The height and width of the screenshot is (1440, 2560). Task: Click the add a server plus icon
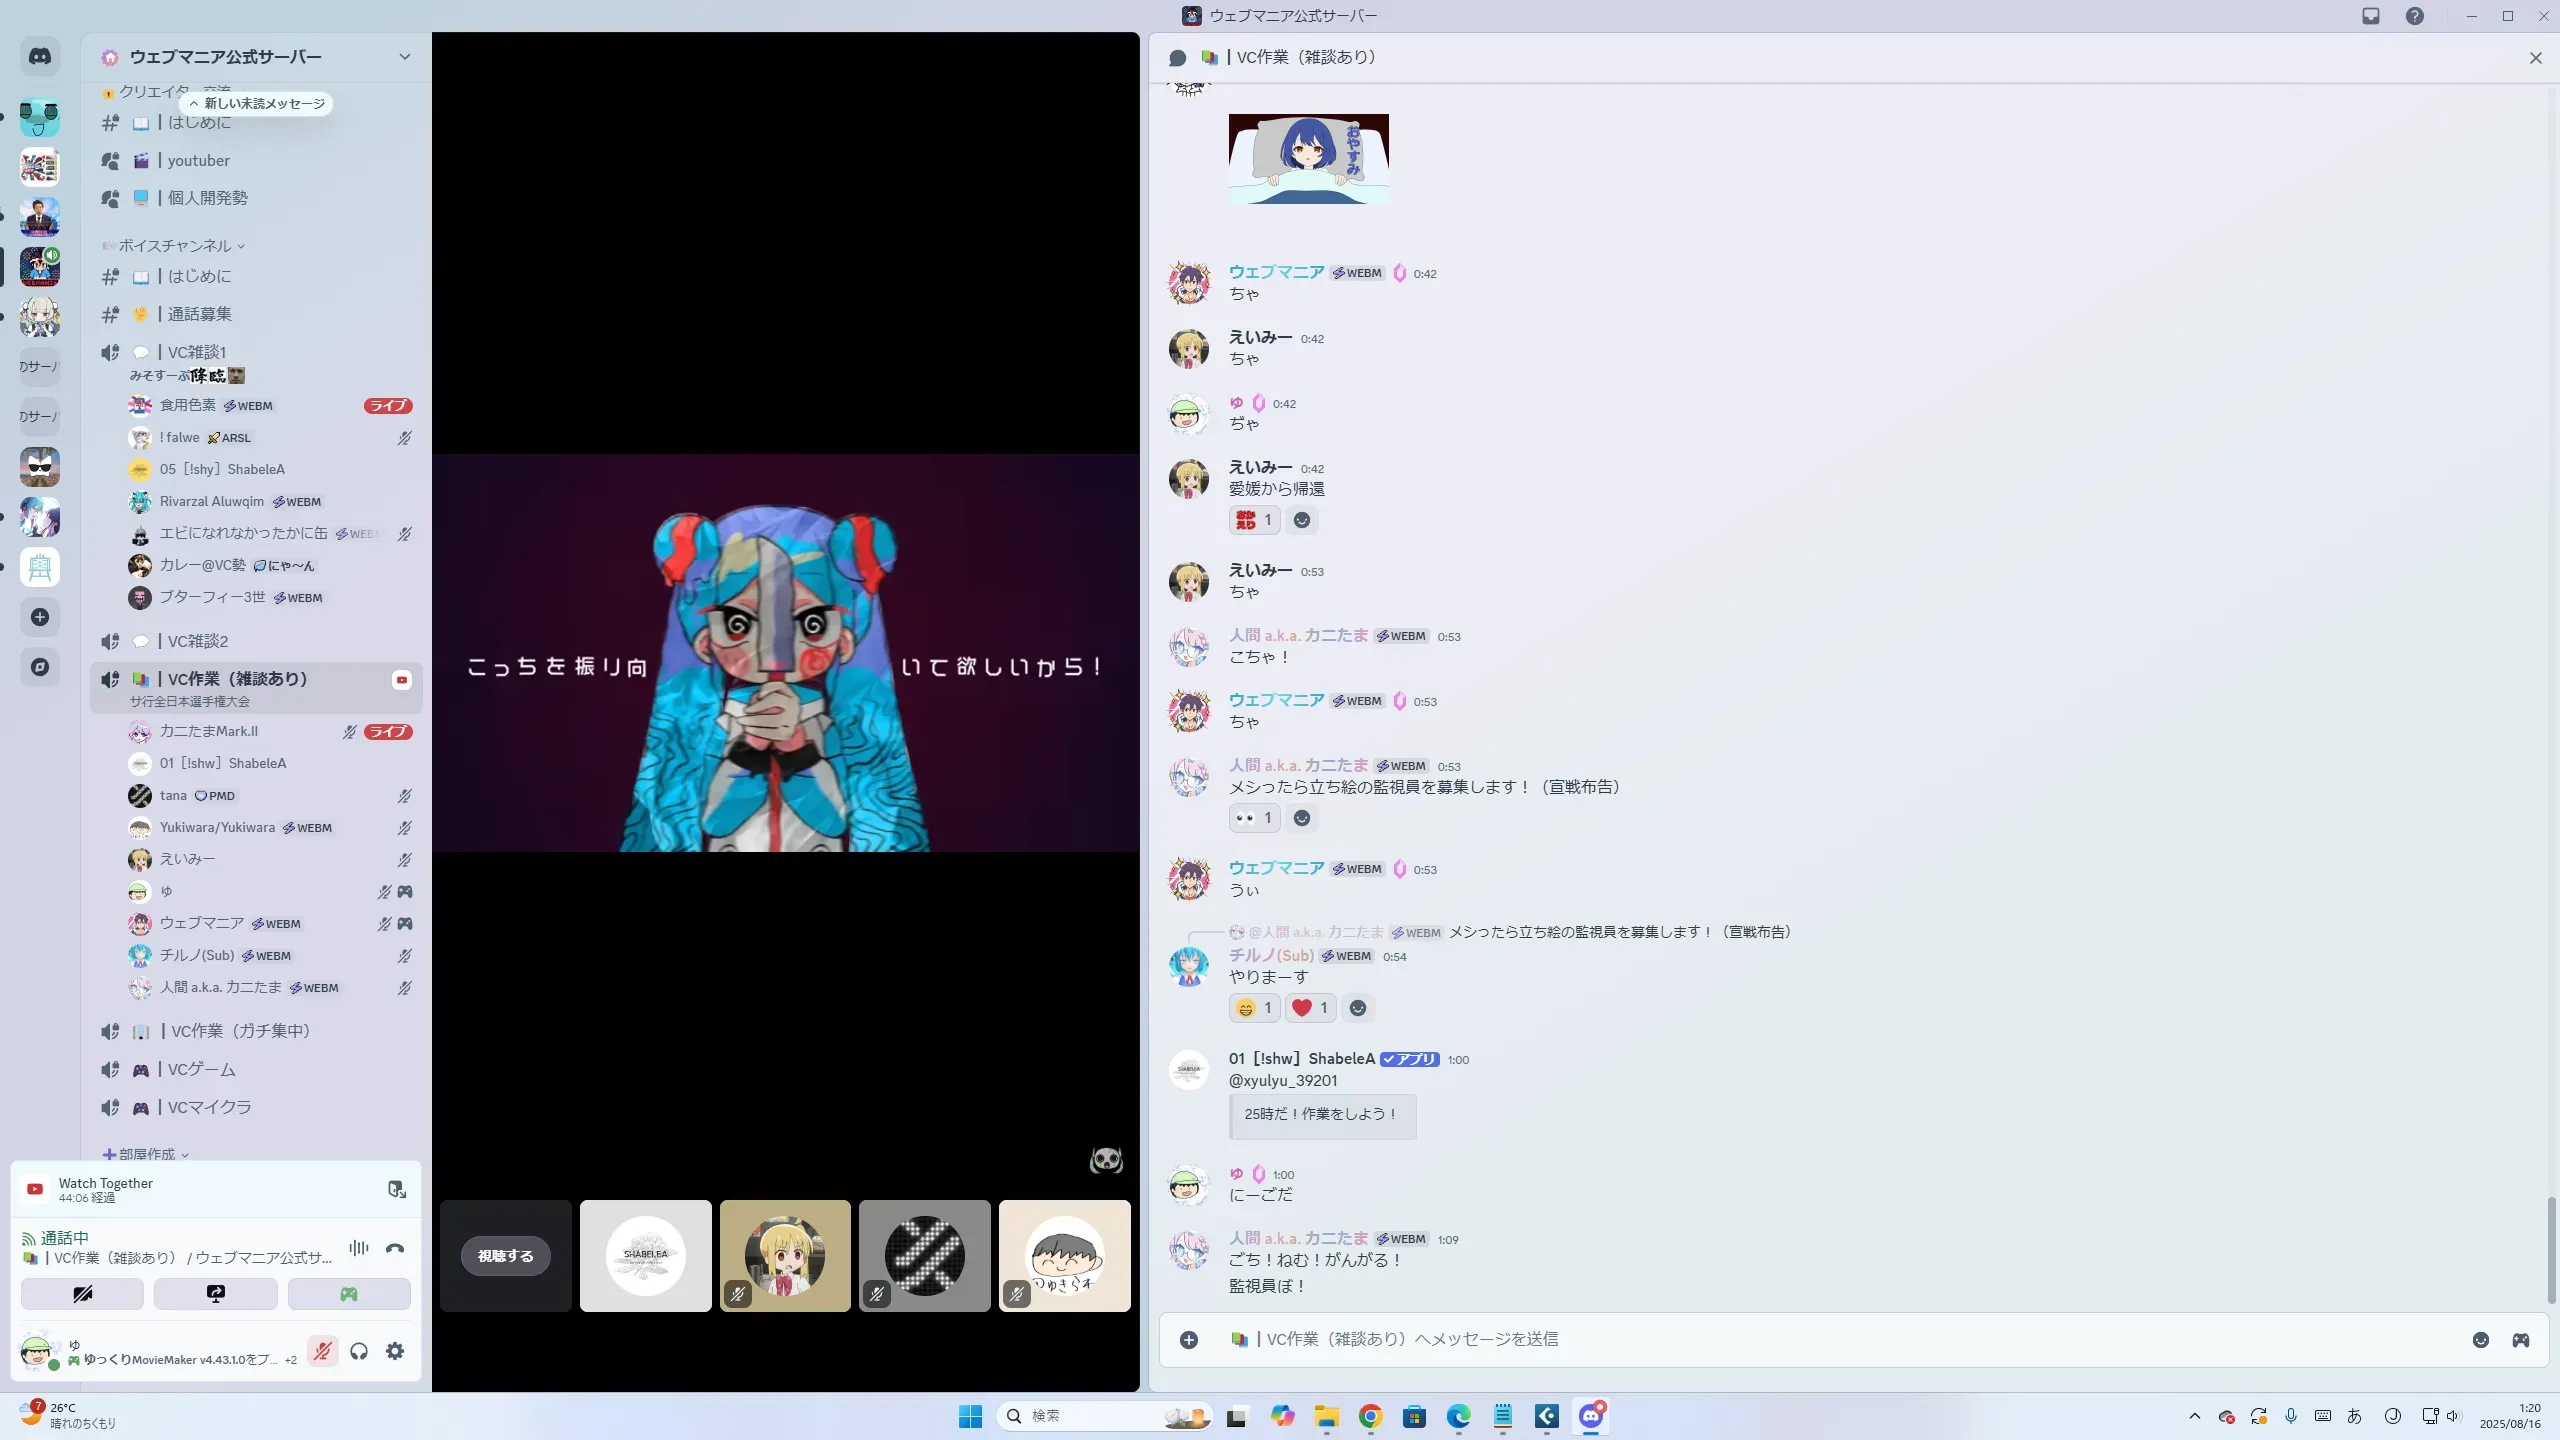coord(40,617)
